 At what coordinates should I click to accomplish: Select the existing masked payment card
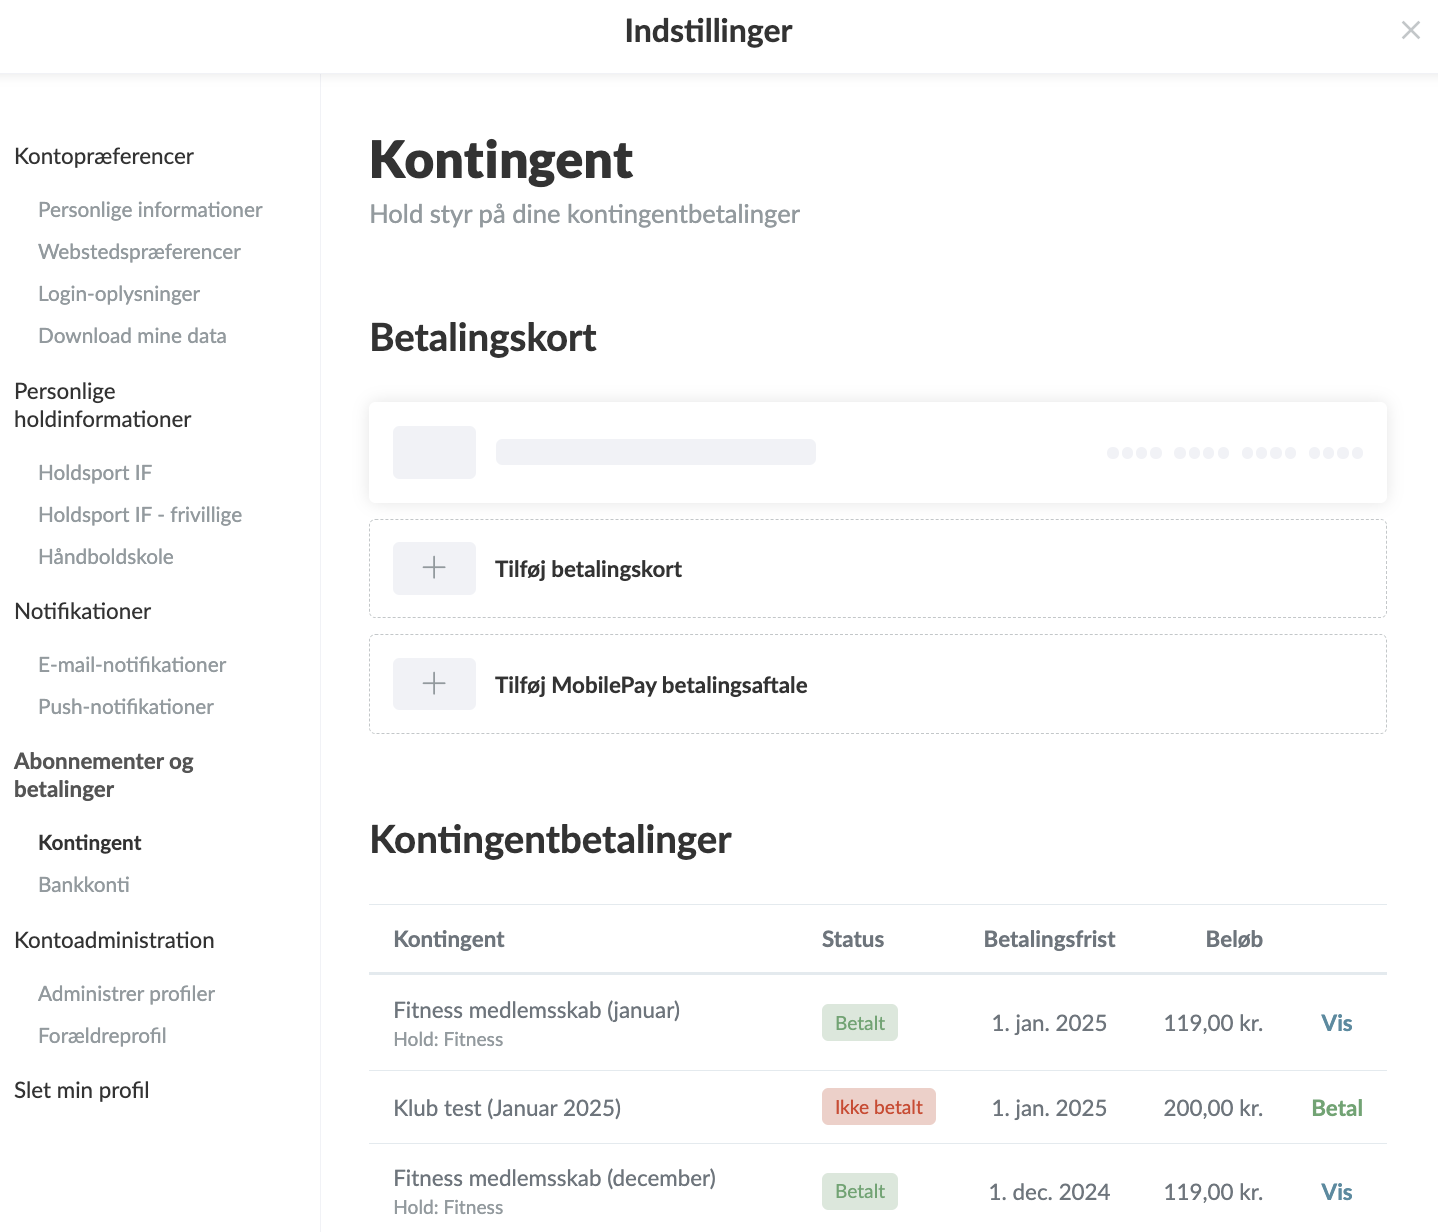[x=877, y=453]
